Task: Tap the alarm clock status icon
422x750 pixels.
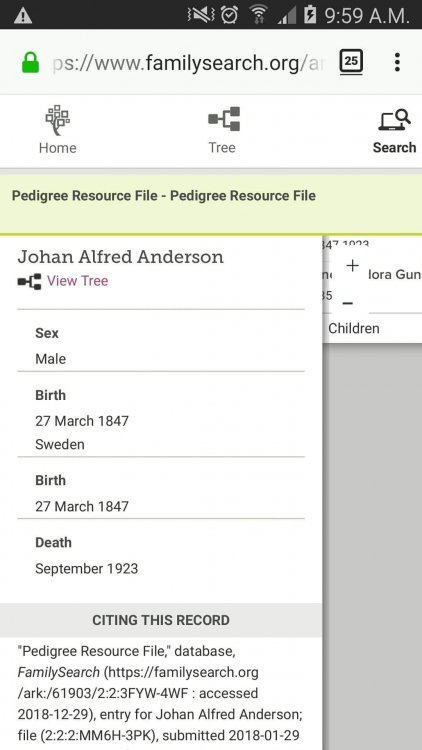Action: [x=230, y=15]
